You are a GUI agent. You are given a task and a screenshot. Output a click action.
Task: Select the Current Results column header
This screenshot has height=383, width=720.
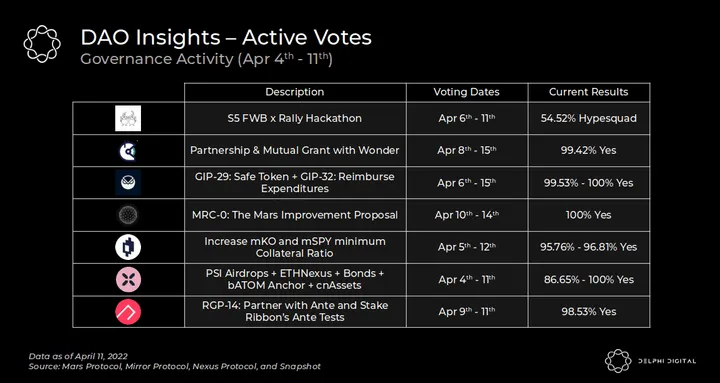tap(589, 92)
